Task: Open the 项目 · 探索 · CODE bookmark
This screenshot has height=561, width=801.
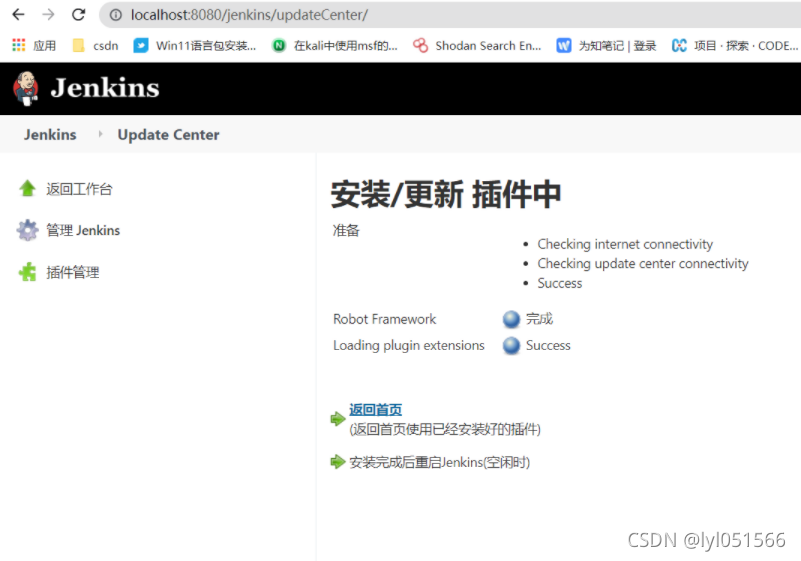Action: click(x=735, y=45)
